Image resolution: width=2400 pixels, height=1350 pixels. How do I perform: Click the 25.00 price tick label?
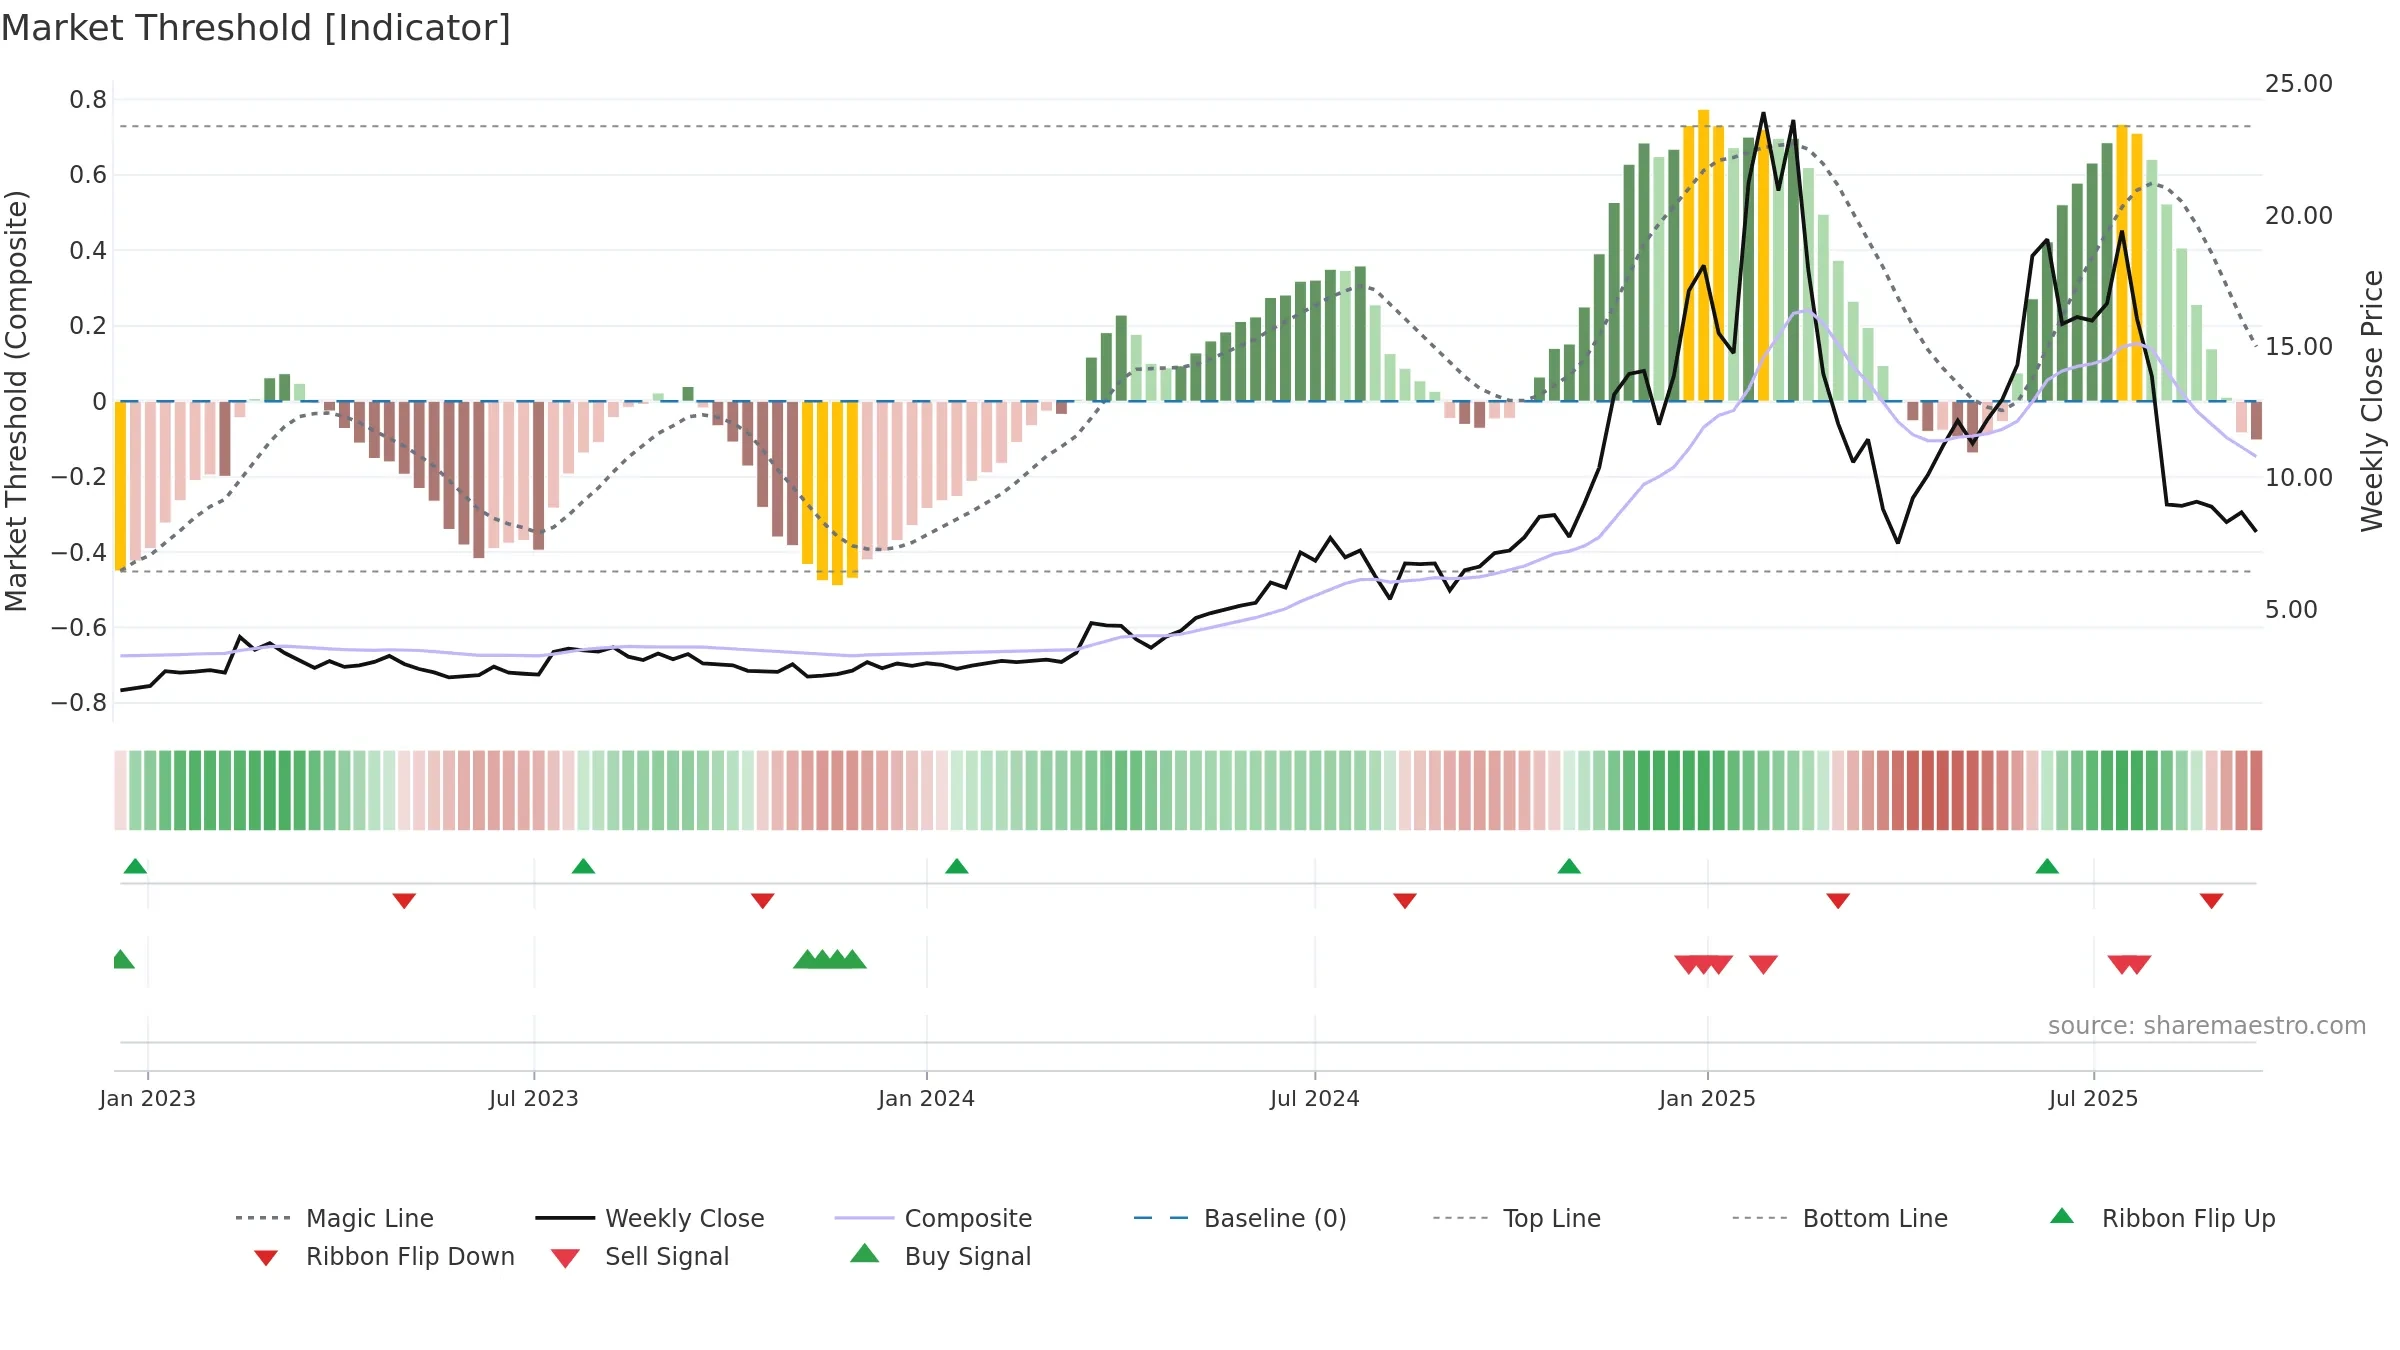(x=2299, y=84)
